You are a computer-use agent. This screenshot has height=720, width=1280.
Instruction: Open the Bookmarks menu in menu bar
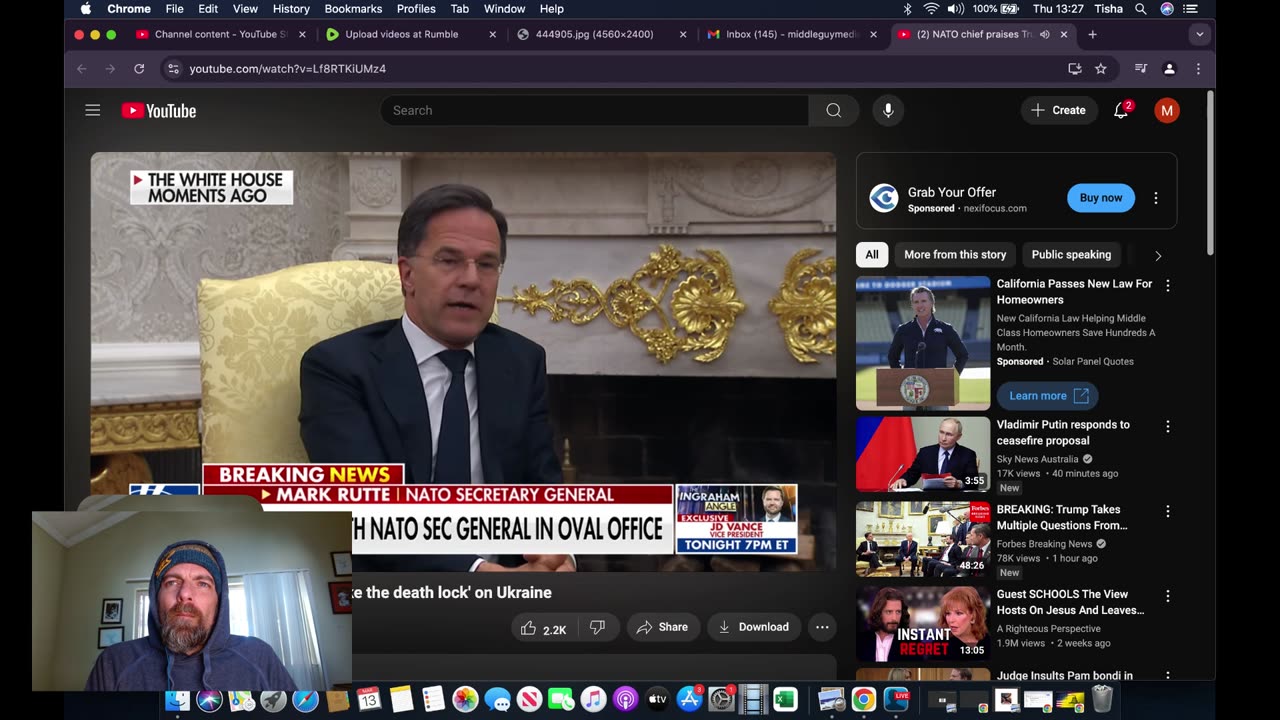pyautogui.click(x=353, y=9)
